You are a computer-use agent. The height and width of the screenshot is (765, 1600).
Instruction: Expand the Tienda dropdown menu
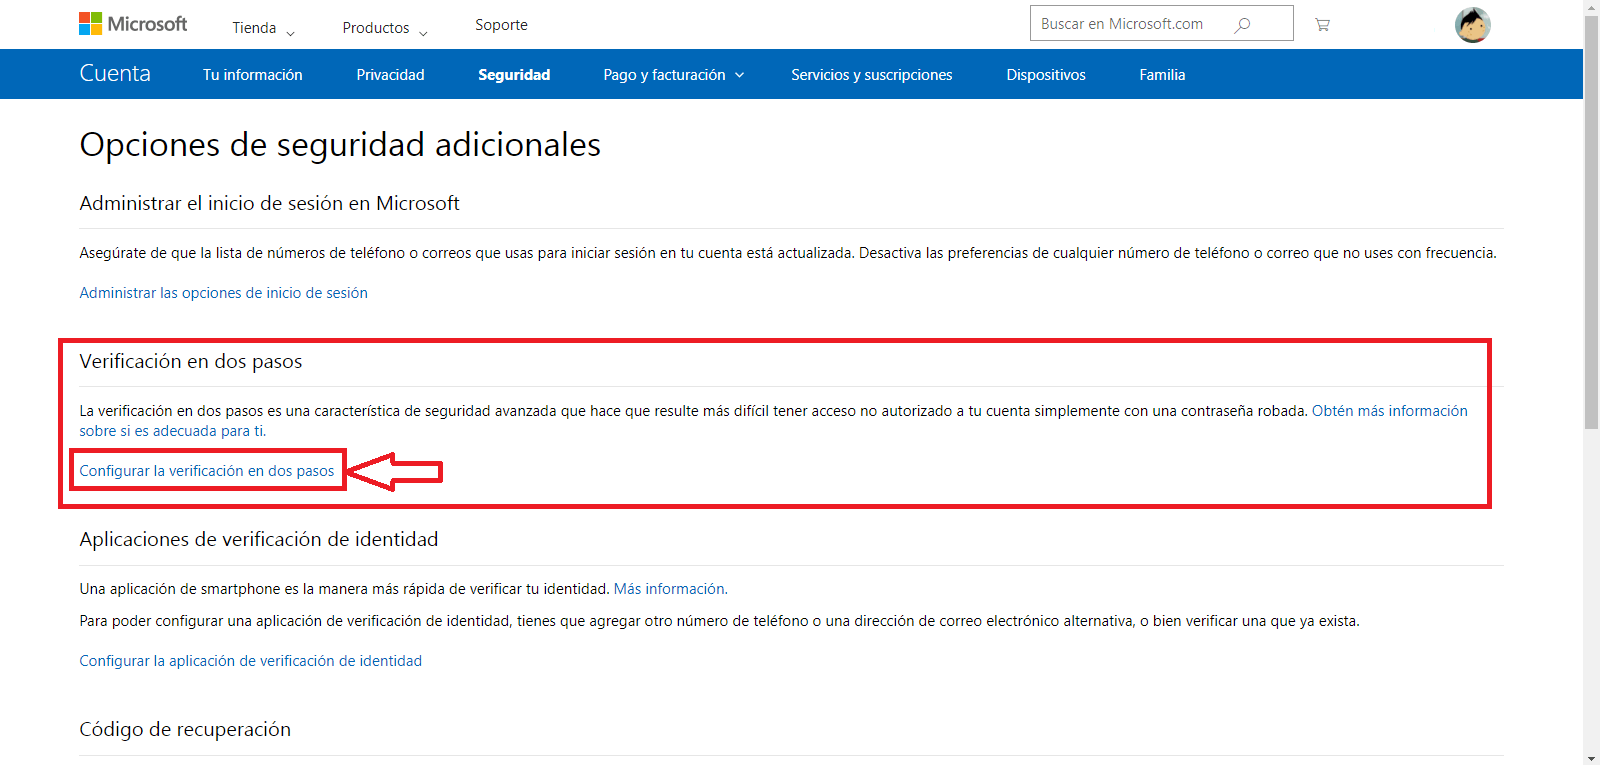[x=263, y=28]
